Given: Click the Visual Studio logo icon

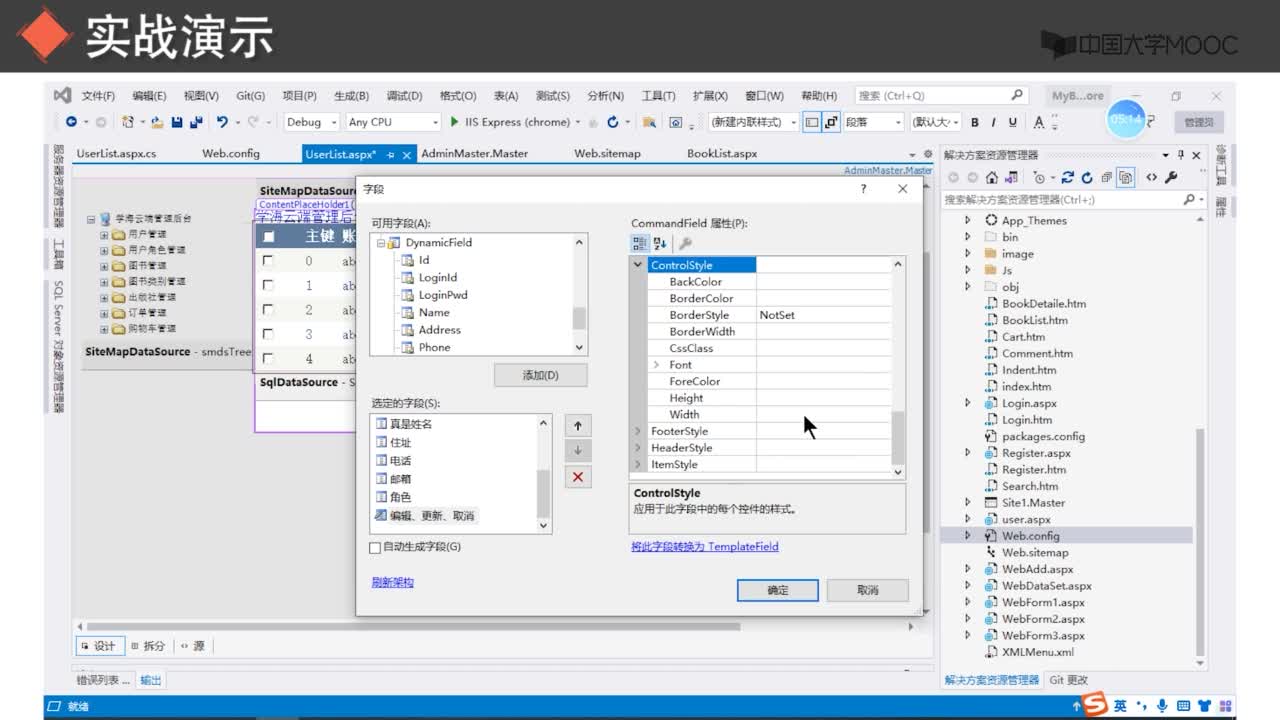Looking at the screenshot, I should pos(62,95).
